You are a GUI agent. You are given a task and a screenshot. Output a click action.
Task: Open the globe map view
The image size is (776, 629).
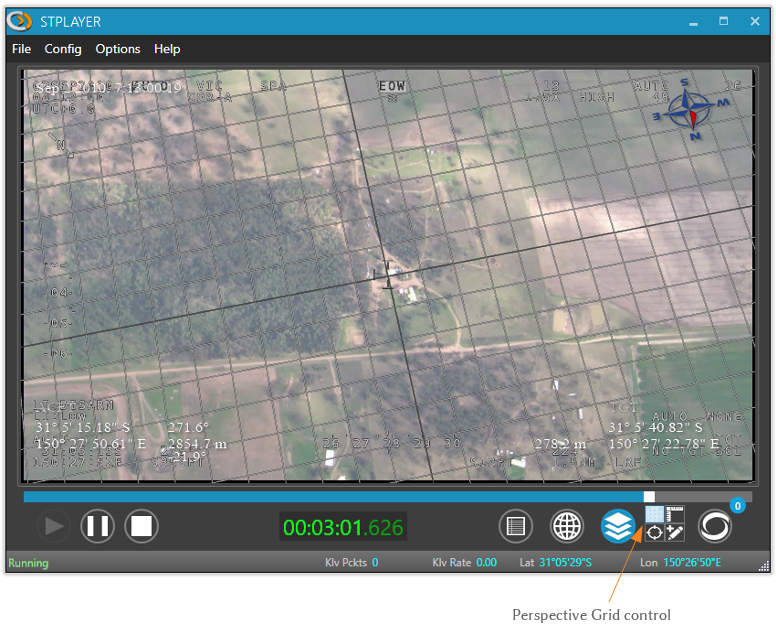(x=567, y=526)
